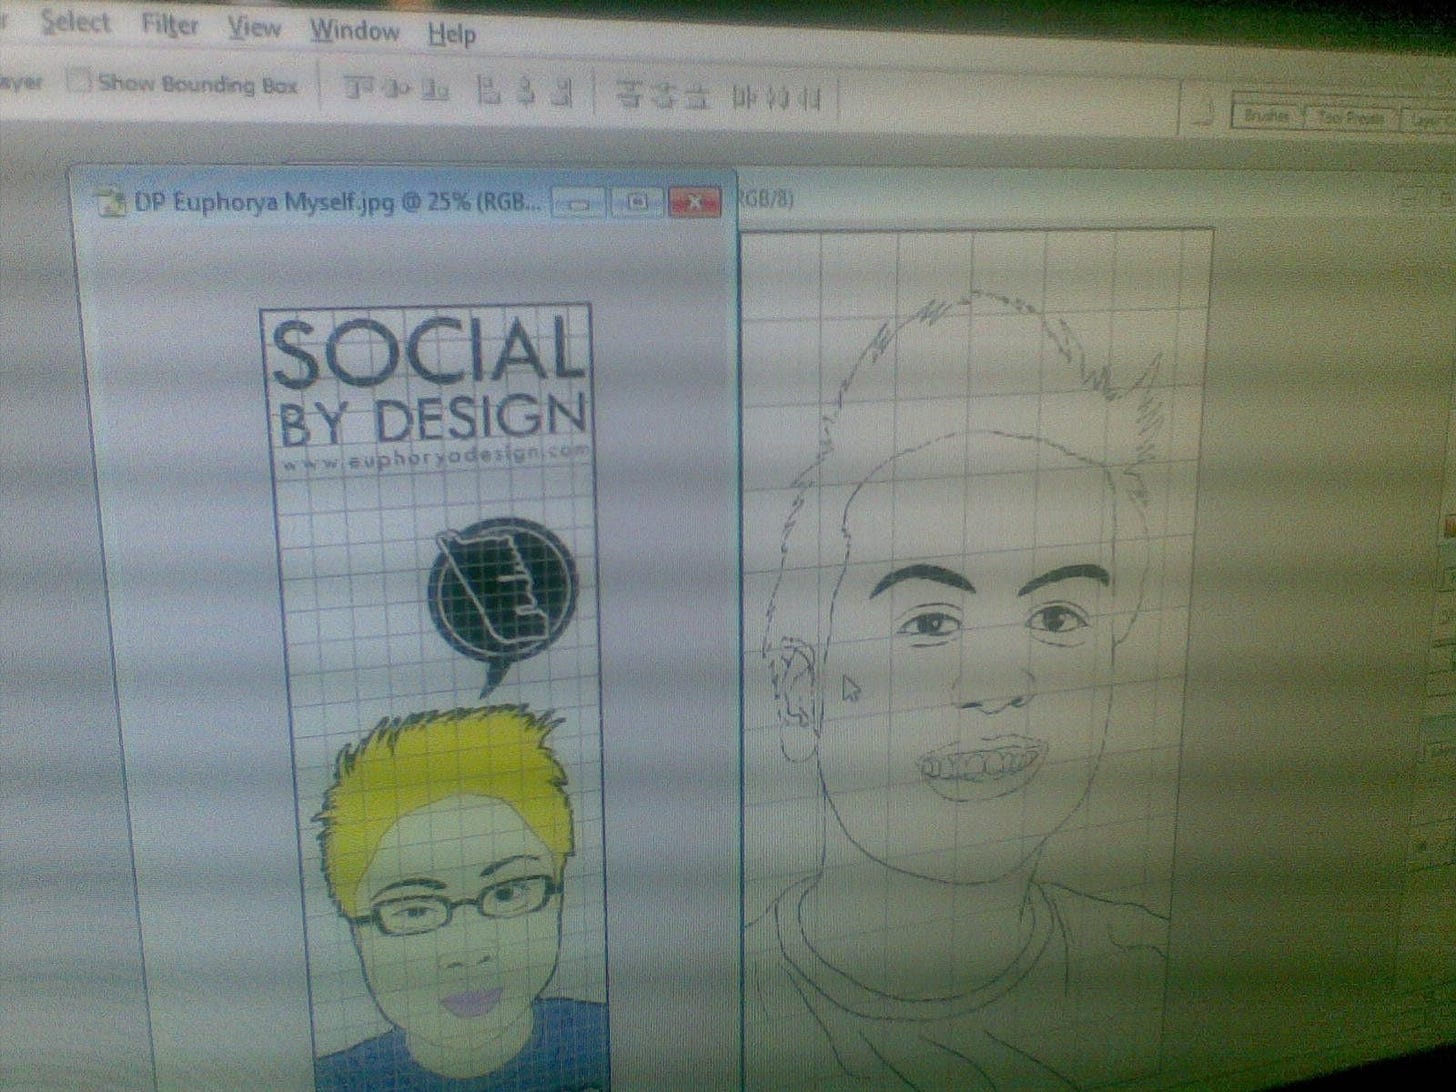Click the Distribute horizontal centers icon
The image size is (1456, 1092).
pyautogui.click(x=779, y=99)
